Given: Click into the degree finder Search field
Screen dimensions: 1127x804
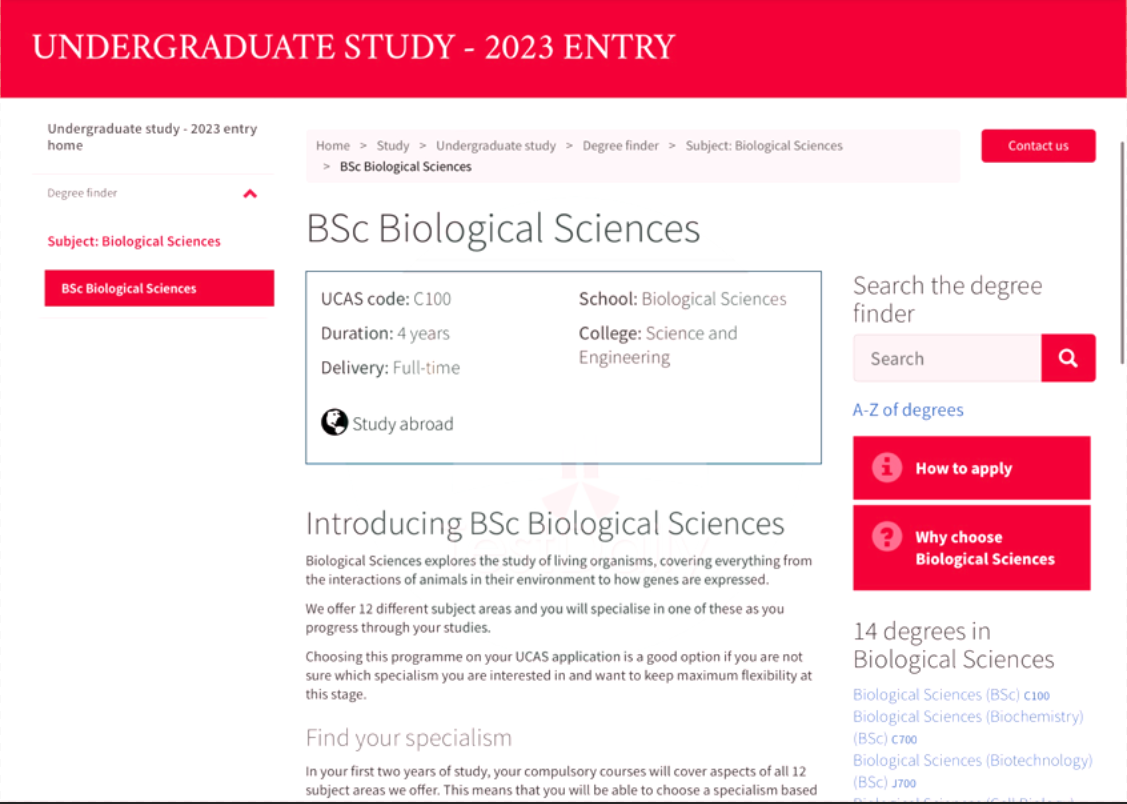Looking at the screenshot, I should [947, 358].
